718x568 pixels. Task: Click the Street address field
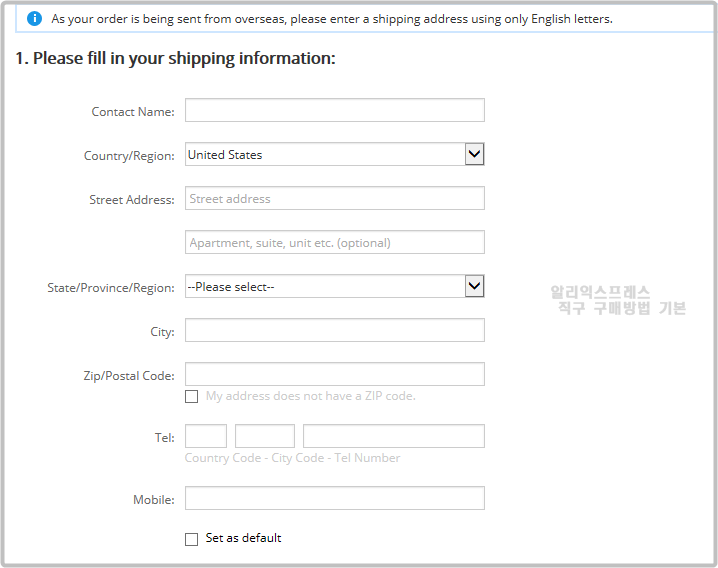[x=335, y=198]
